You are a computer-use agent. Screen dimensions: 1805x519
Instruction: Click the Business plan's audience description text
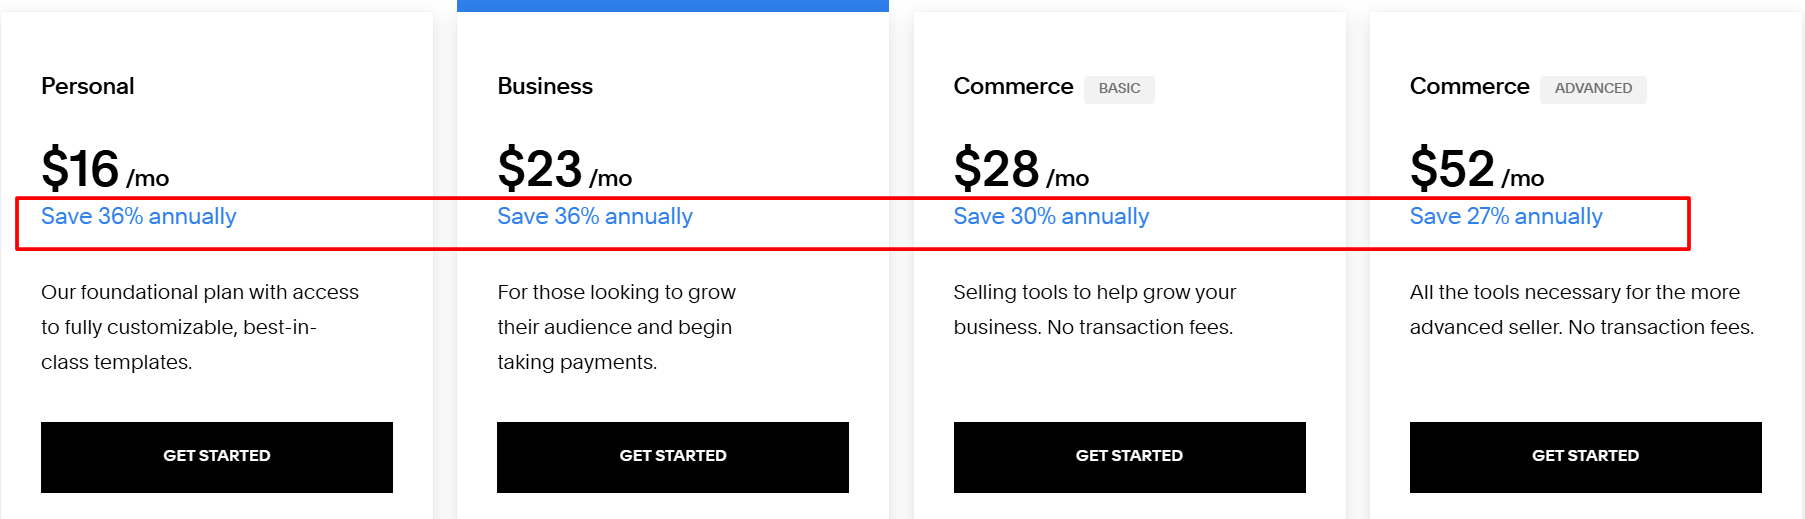[616, 327]
